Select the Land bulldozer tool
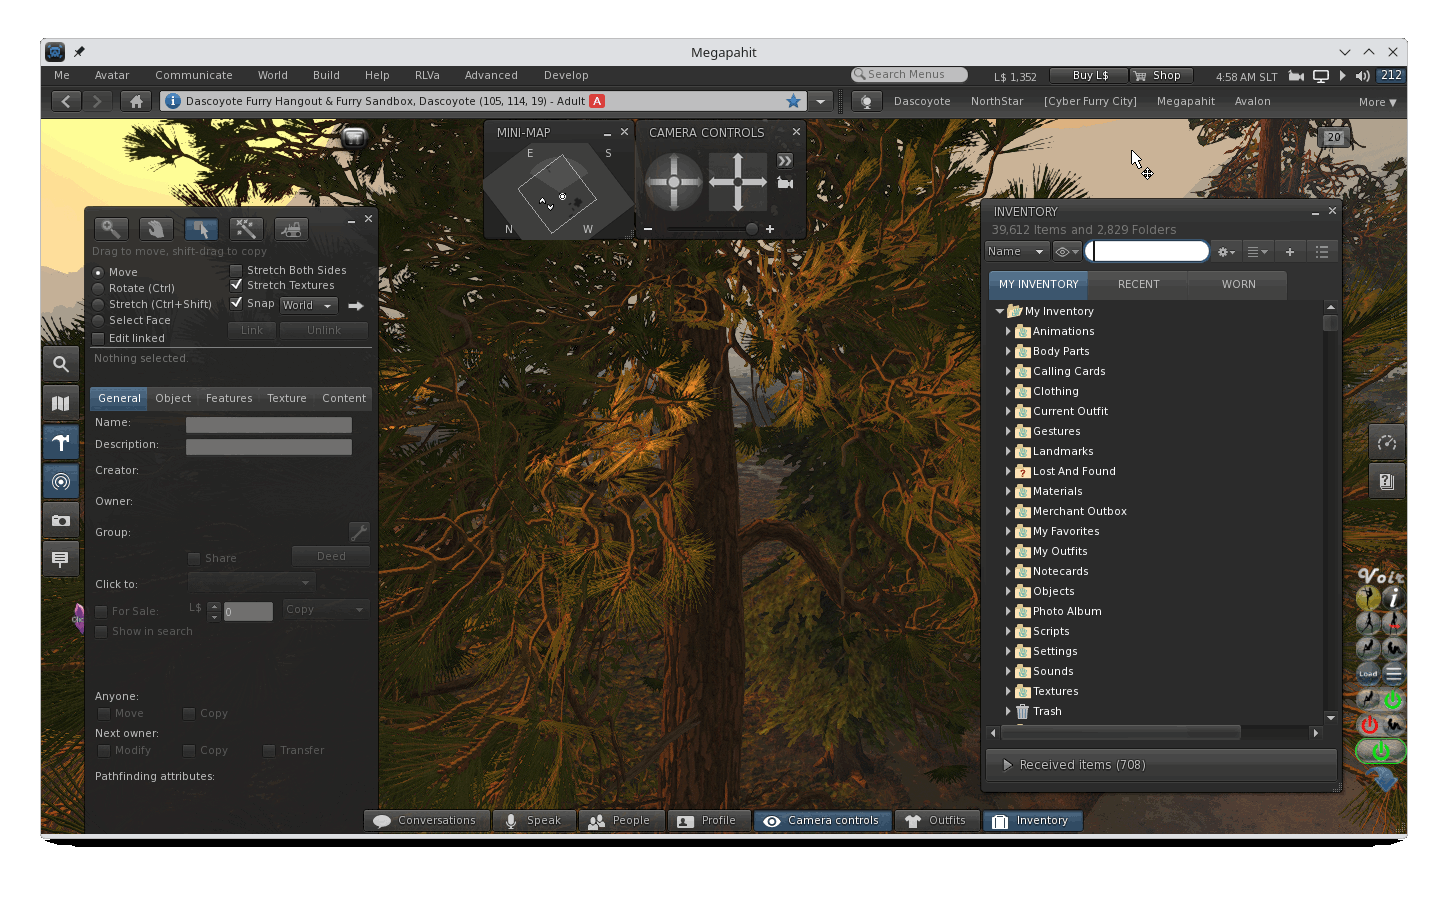1448x900 pixels. pos(291,228)
